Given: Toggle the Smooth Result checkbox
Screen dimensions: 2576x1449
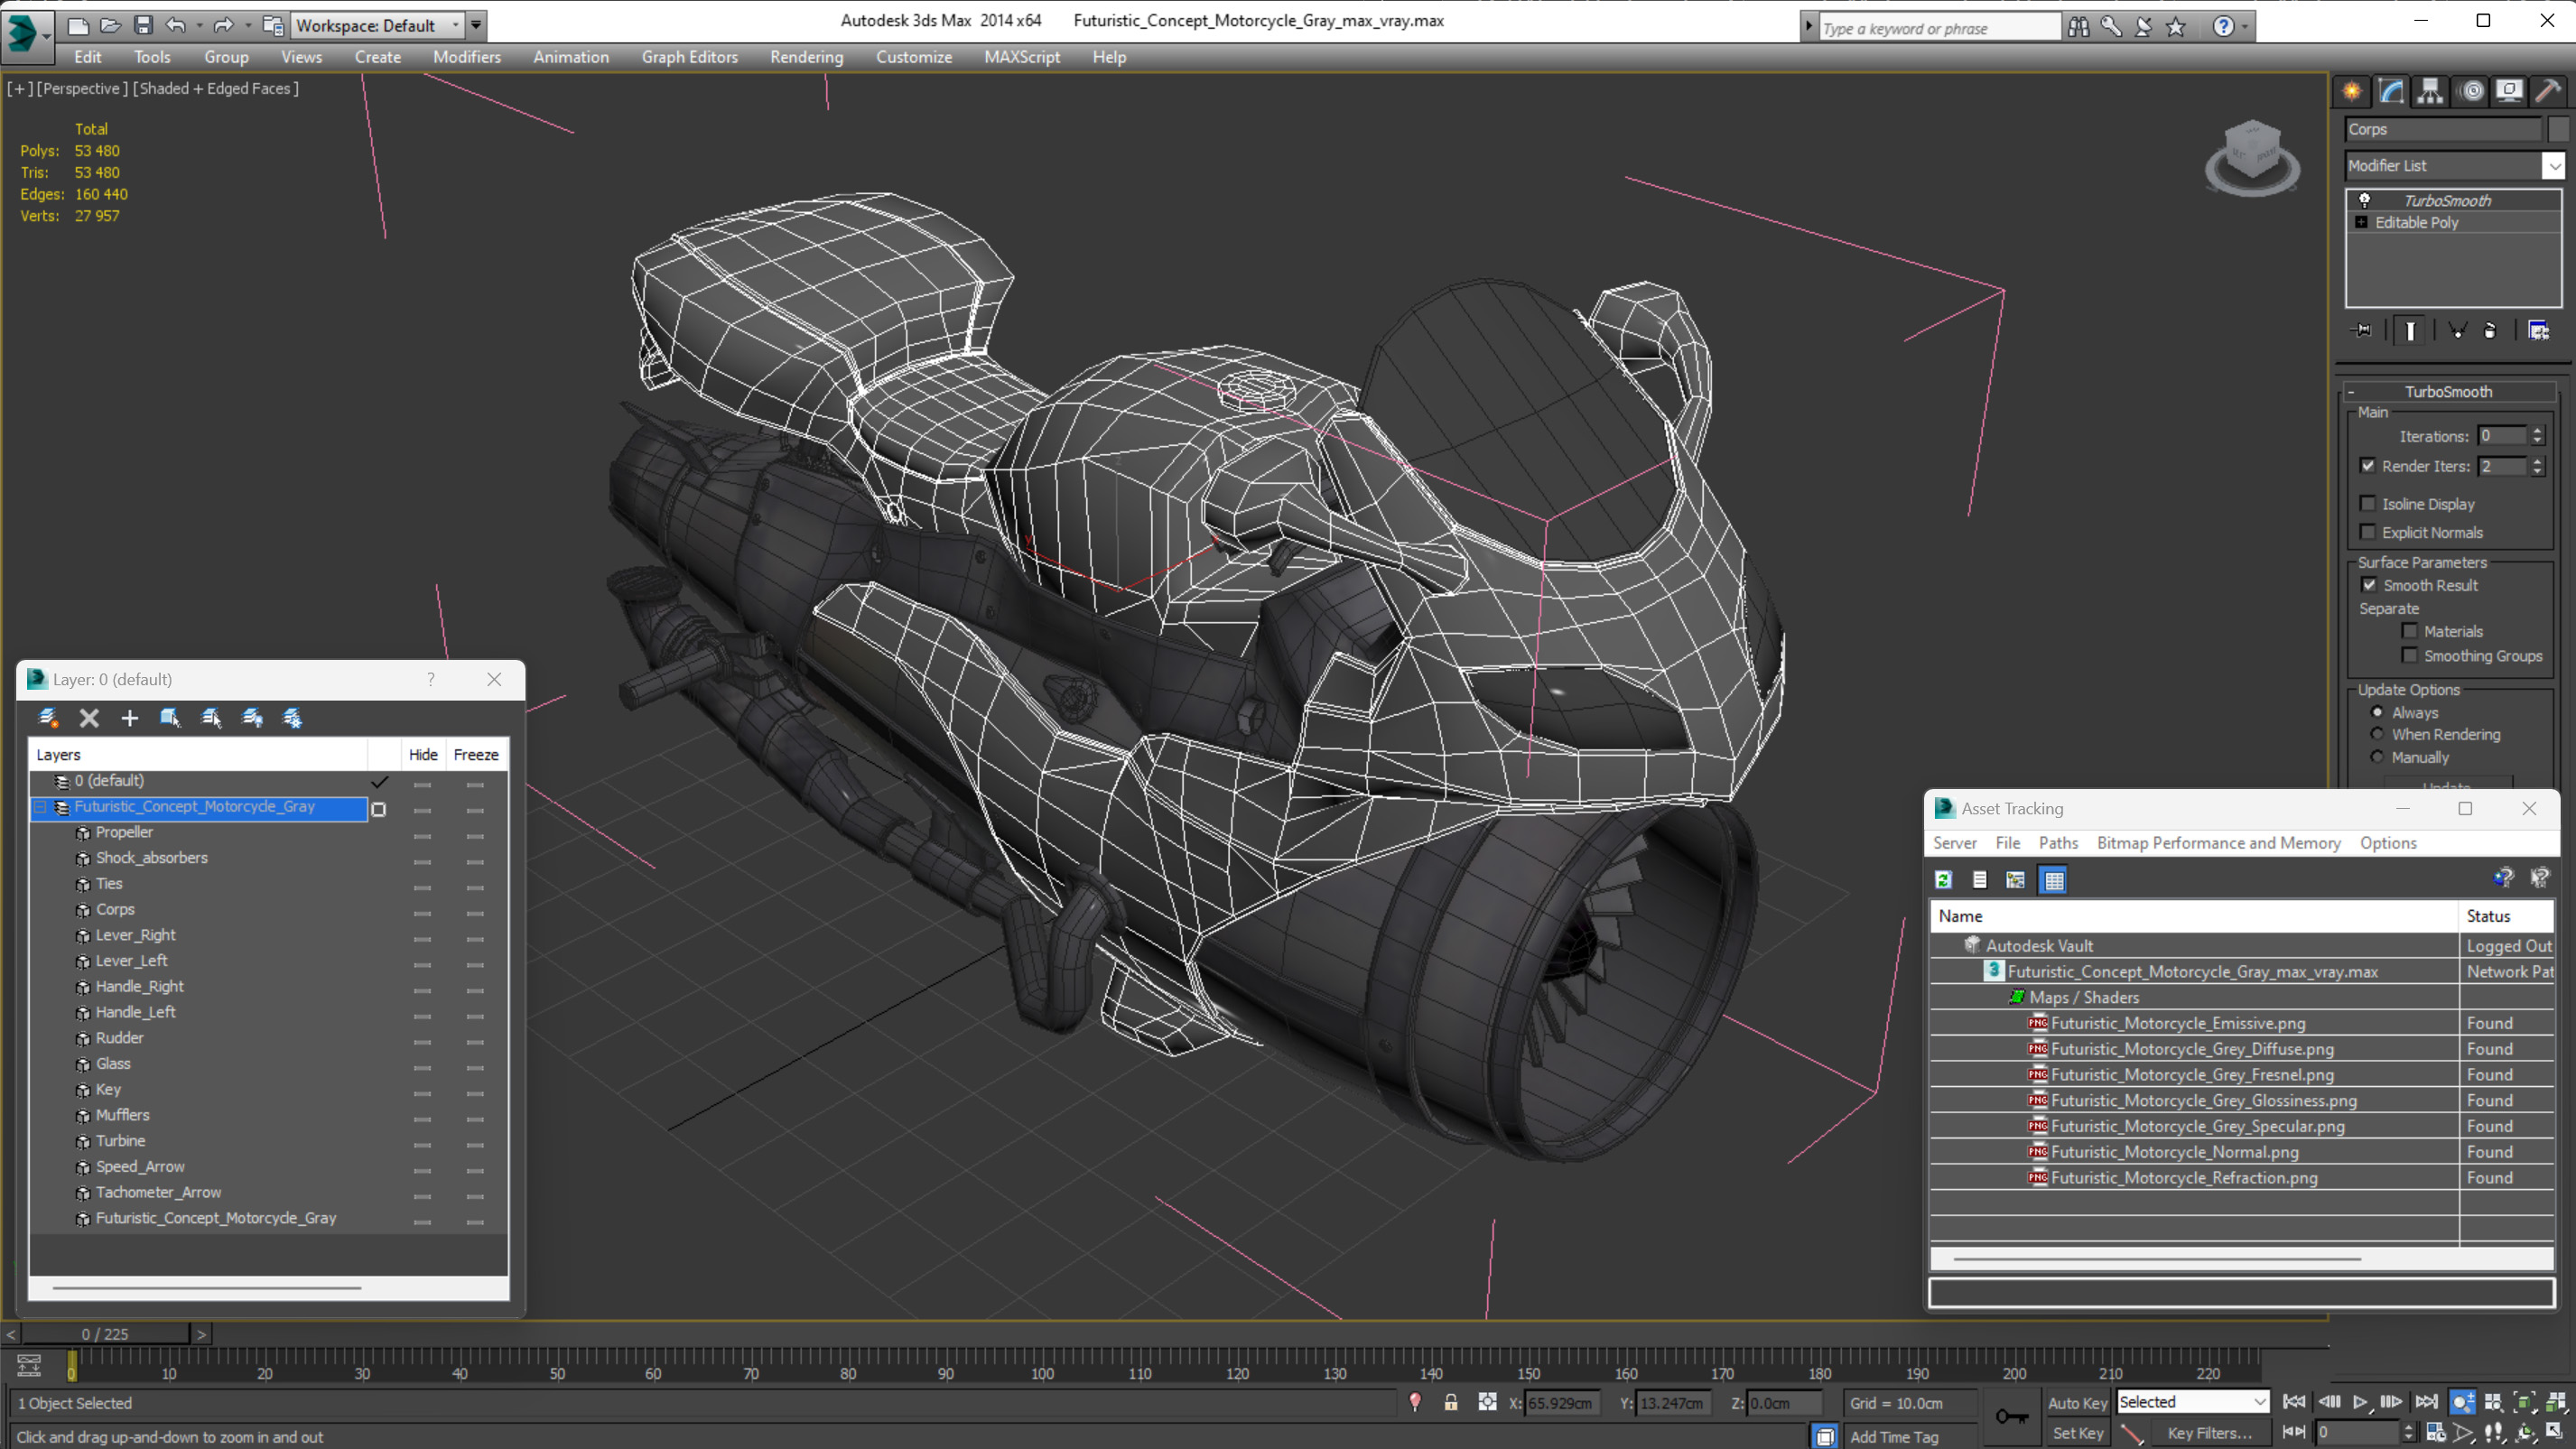Looking at the screenshot, I should pos(2369,585).
